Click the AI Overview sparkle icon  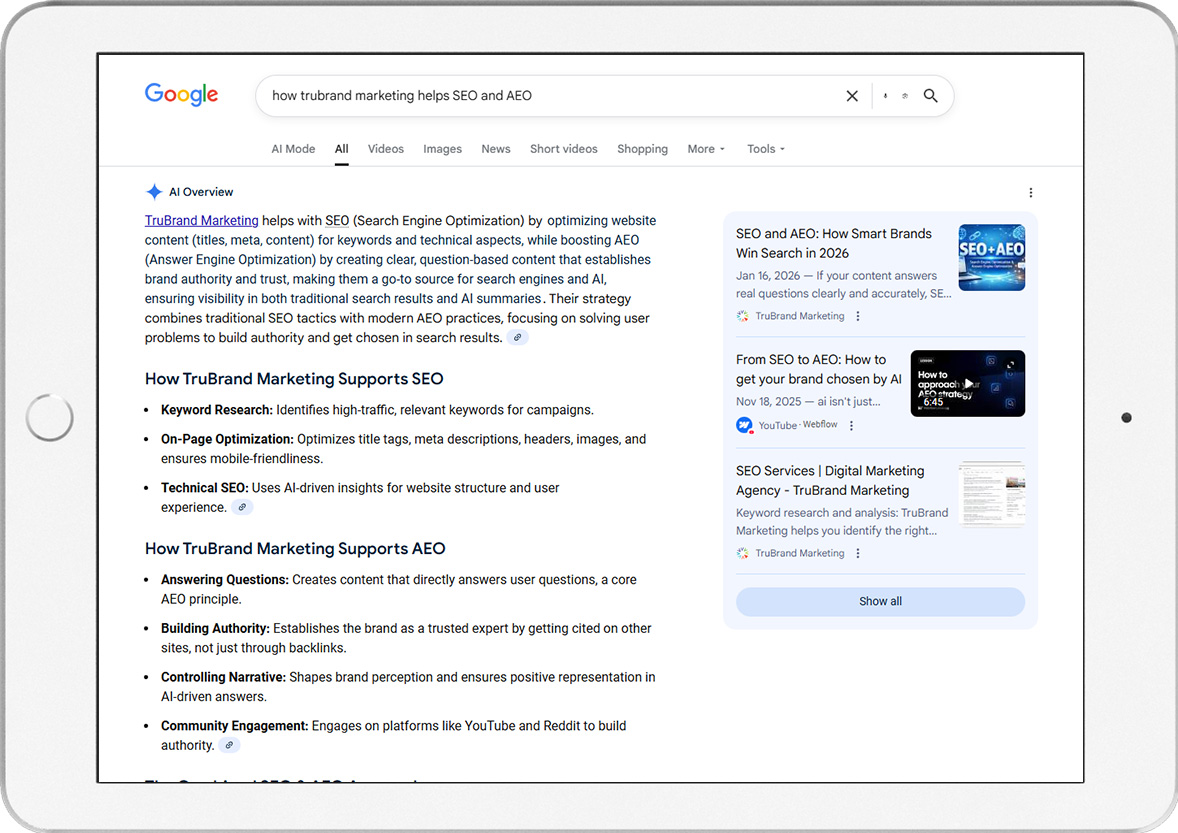click(154, 191)
